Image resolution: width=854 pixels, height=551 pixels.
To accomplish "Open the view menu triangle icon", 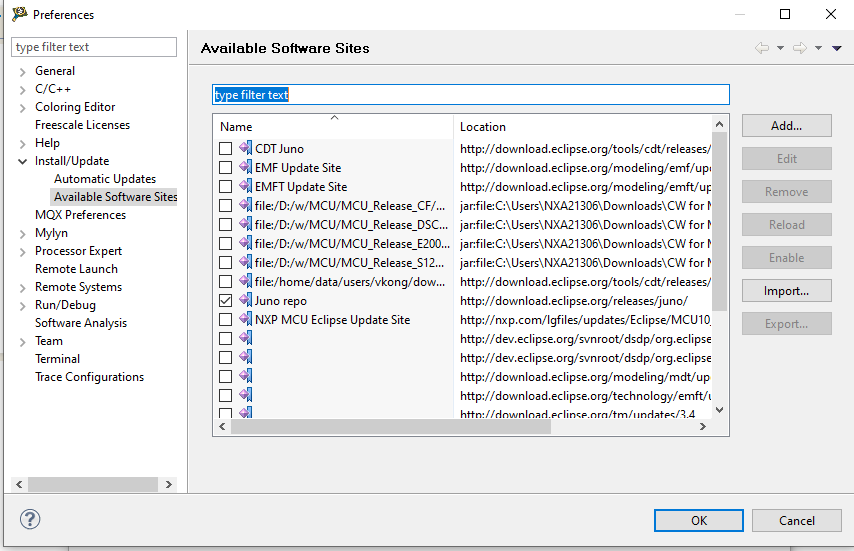I will tap(836, 48).
